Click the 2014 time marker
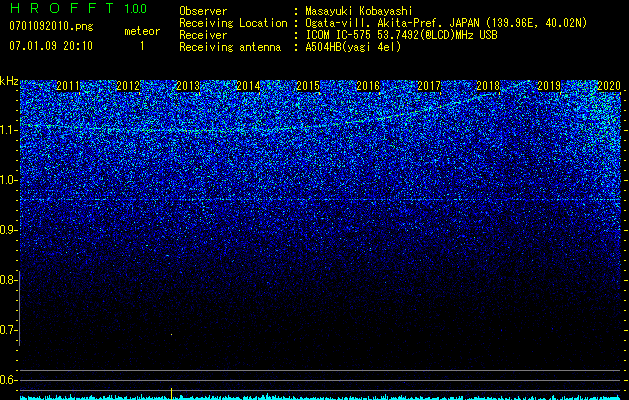This screenshot has height=400, width=629. [x=248, y=86]
